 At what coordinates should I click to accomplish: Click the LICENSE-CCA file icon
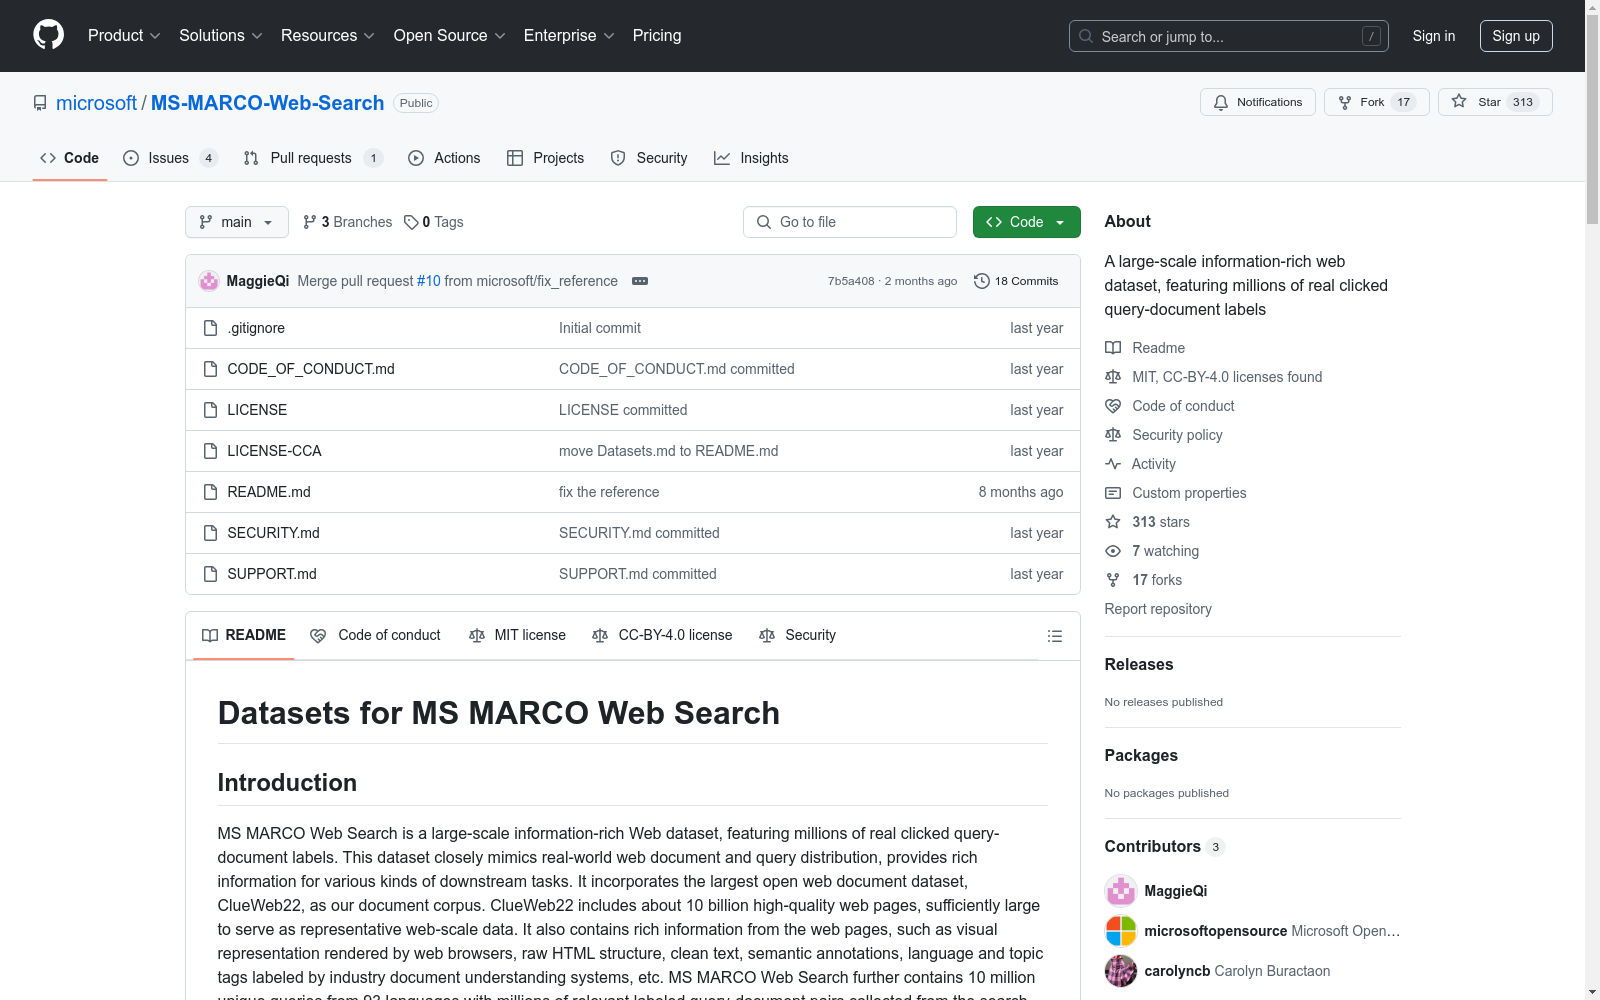pos(210,451)
